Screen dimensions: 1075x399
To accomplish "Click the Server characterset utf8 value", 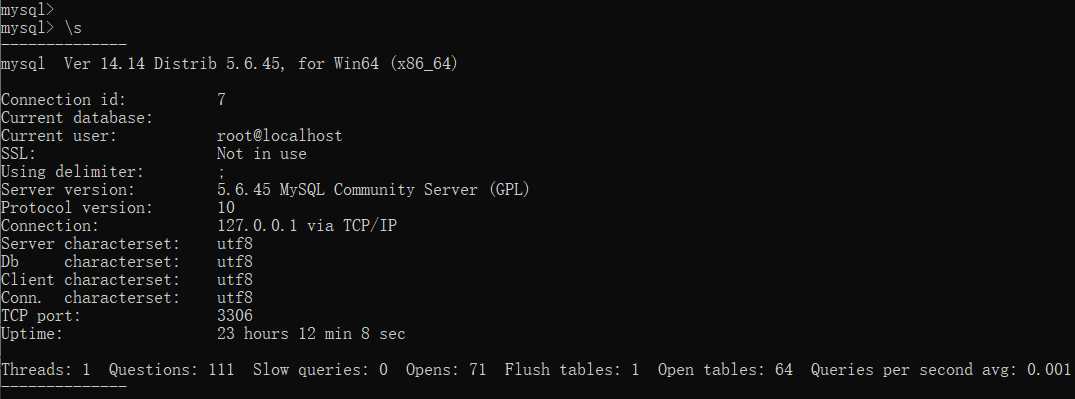I will click(x=234, y=243).
